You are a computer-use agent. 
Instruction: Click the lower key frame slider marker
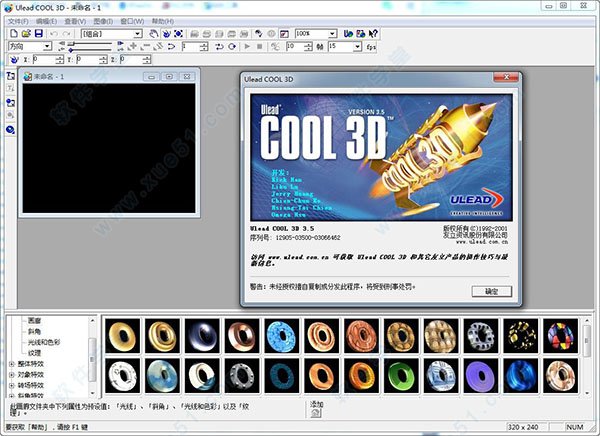pos(71,50)
